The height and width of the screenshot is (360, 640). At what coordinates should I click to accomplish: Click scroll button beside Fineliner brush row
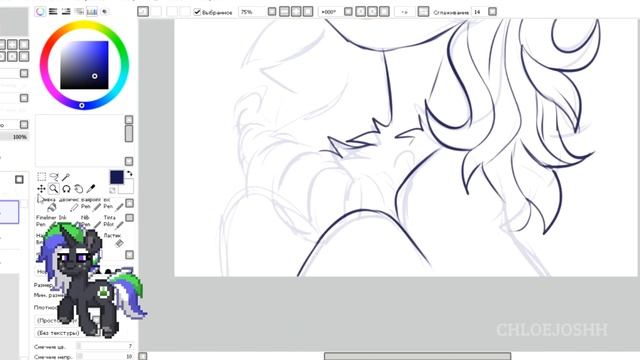pos(129,218)
